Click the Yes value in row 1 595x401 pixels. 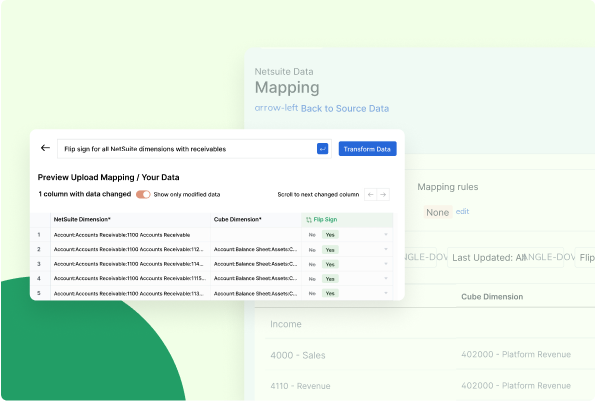tap(330, 235)
